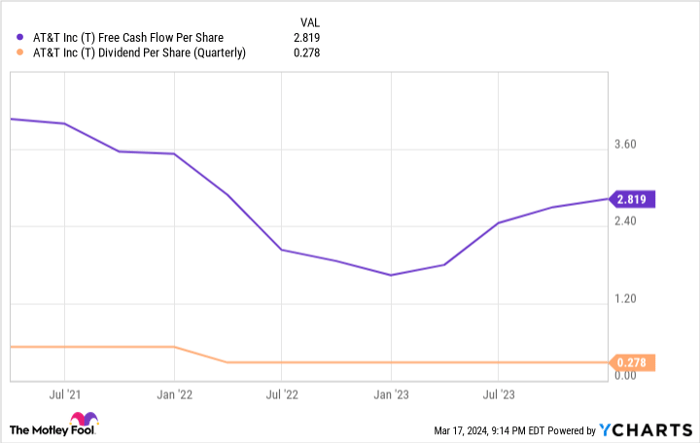
Task: Click the 2.819 value in the legend
Action: tap(308, 38)
